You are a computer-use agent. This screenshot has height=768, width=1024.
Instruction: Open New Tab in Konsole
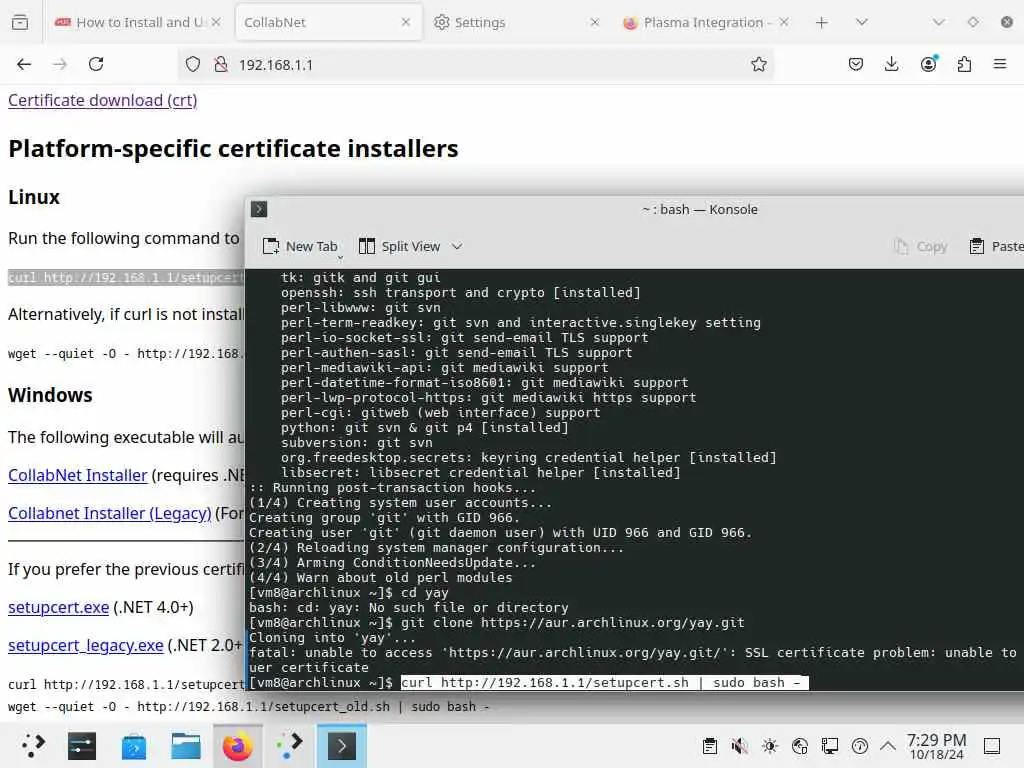coord(300,246)
